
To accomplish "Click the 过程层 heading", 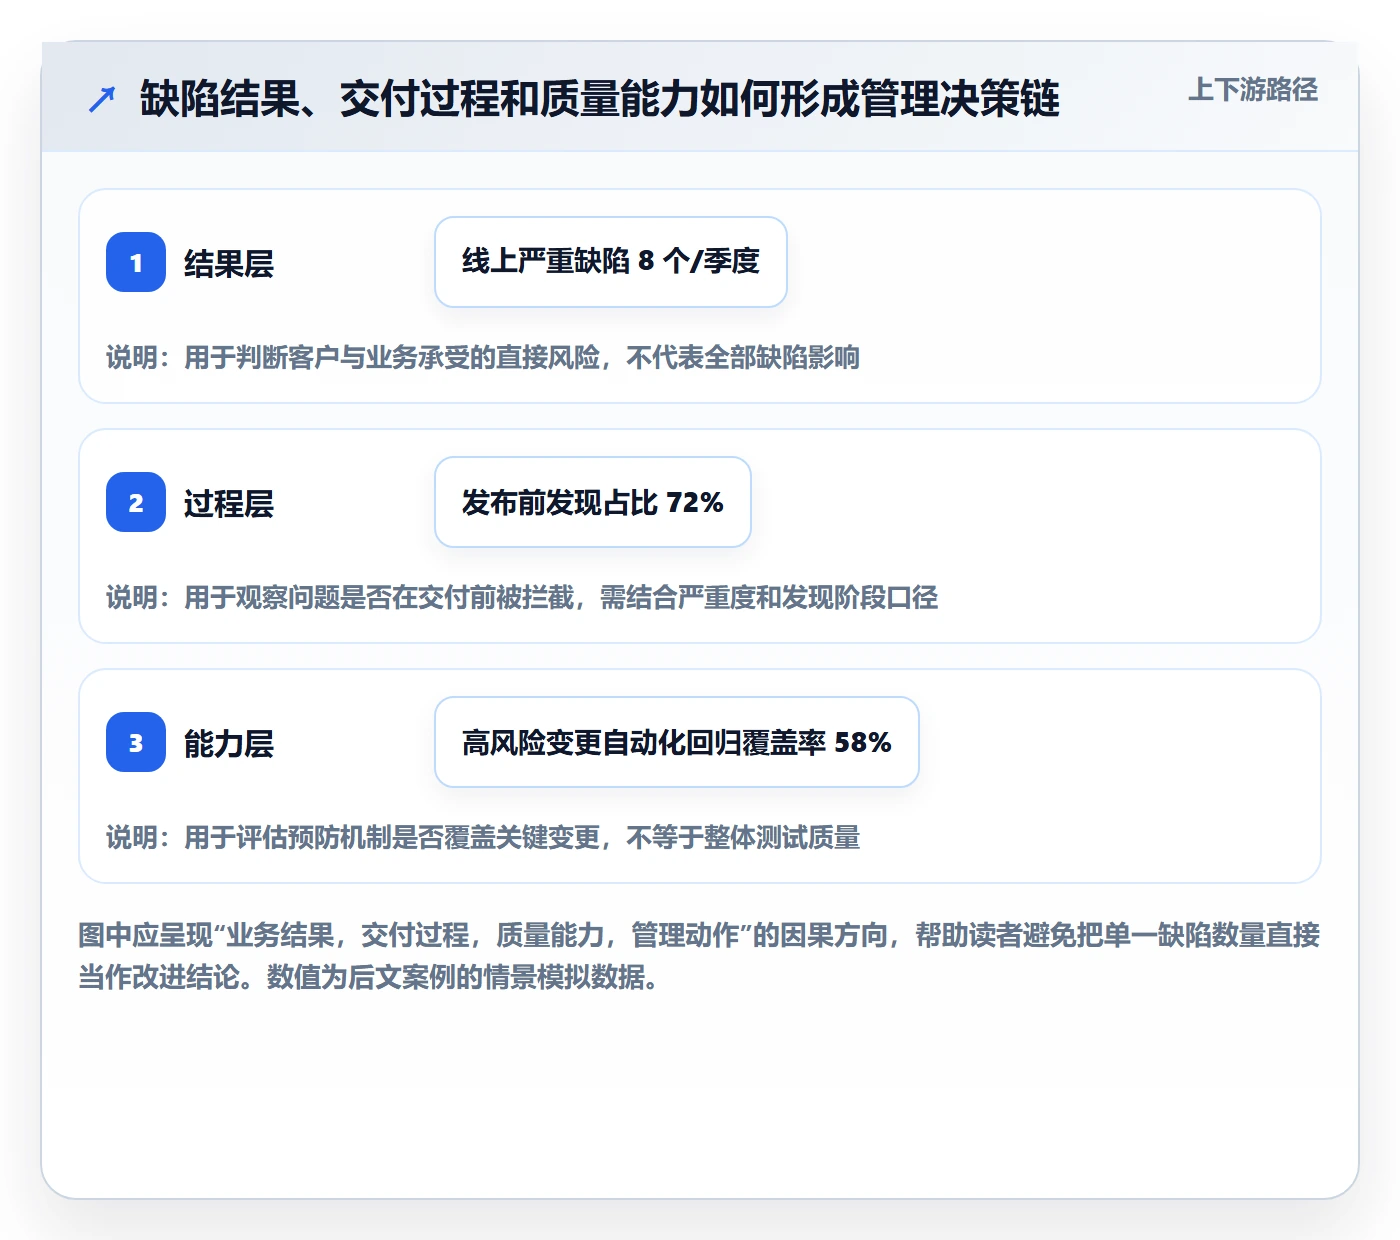I will tap(229, 504).
